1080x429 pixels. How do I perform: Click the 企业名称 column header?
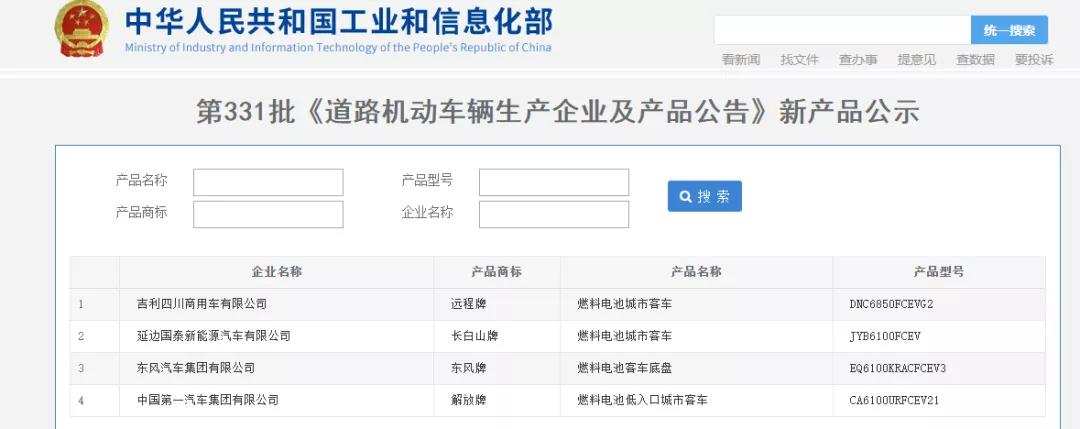coord(276,272)
